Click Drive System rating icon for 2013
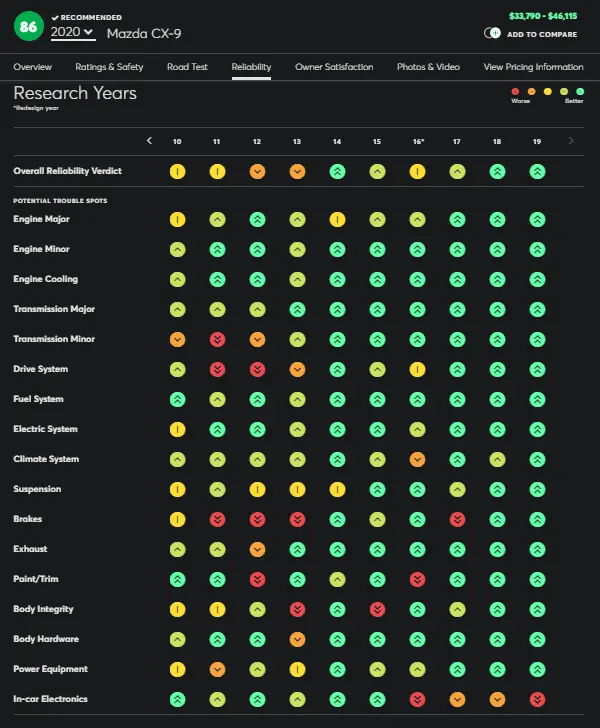 coord(297,369)
